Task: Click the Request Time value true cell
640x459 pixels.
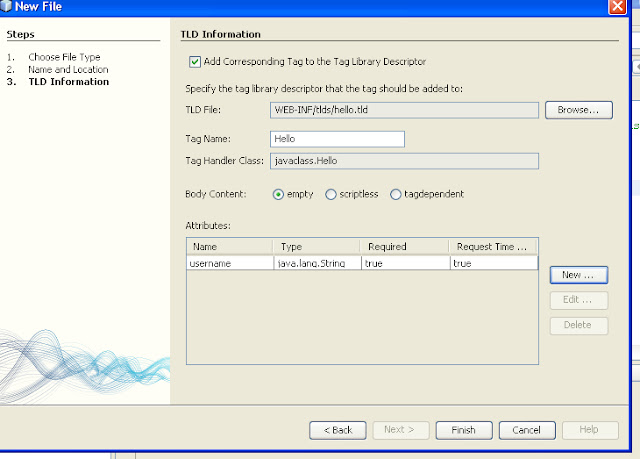Action: (x=494, y=263)
